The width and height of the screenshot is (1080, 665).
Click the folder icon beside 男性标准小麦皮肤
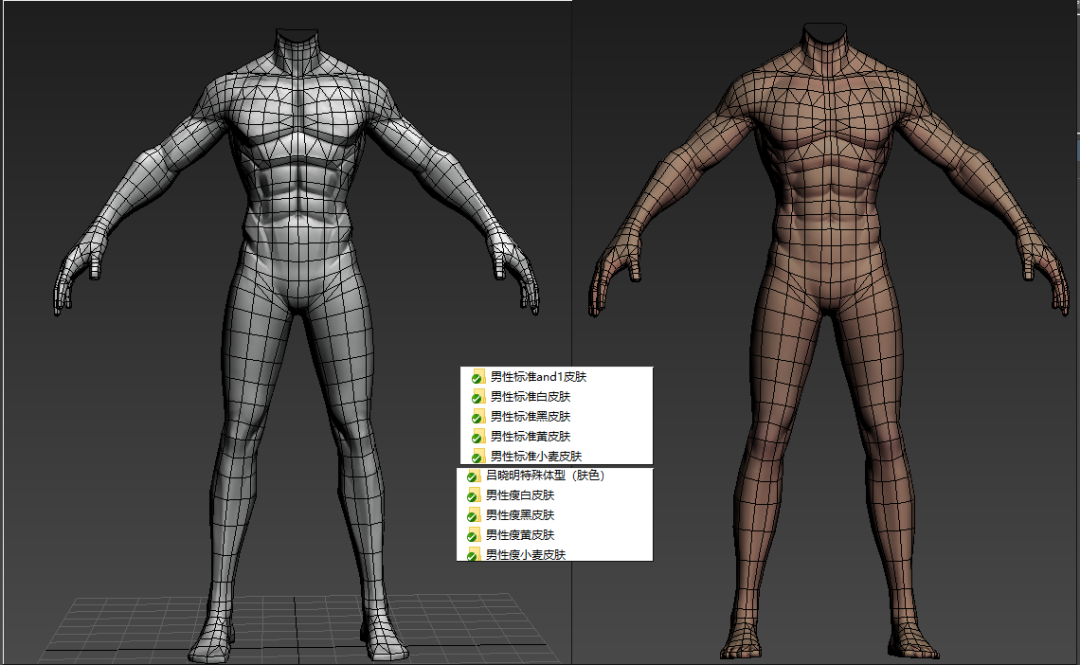tap(478, 456)
